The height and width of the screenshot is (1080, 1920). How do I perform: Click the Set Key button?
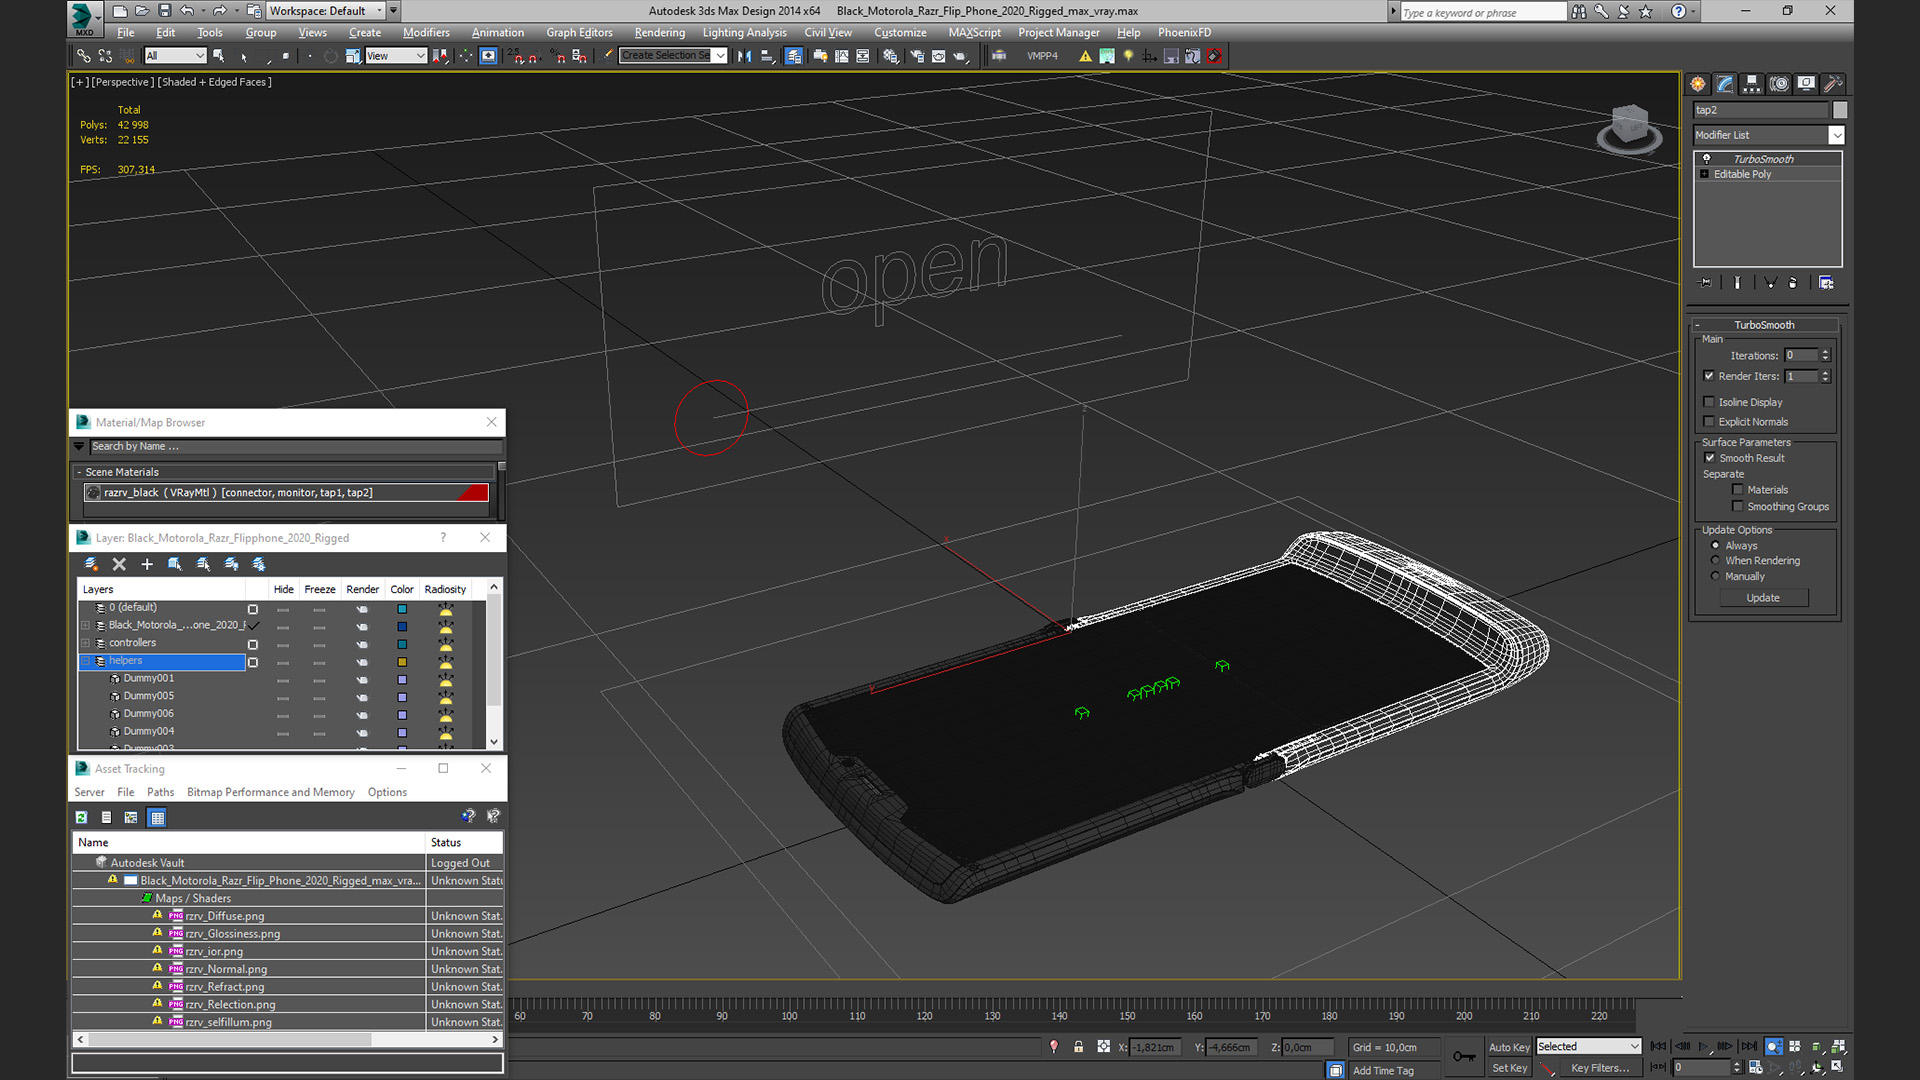tap(1509, 1068)
